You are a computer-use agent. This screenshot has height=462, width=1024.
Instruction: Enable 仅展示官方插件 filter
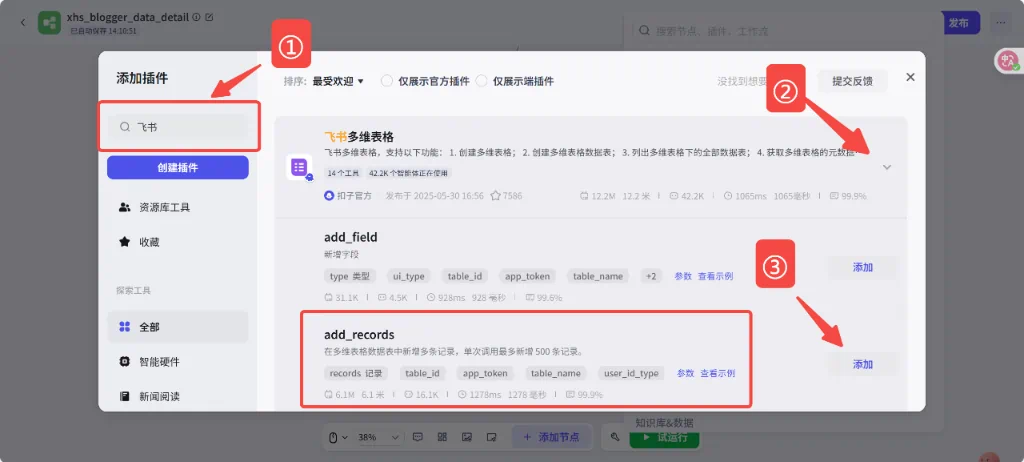coord(387,81)
